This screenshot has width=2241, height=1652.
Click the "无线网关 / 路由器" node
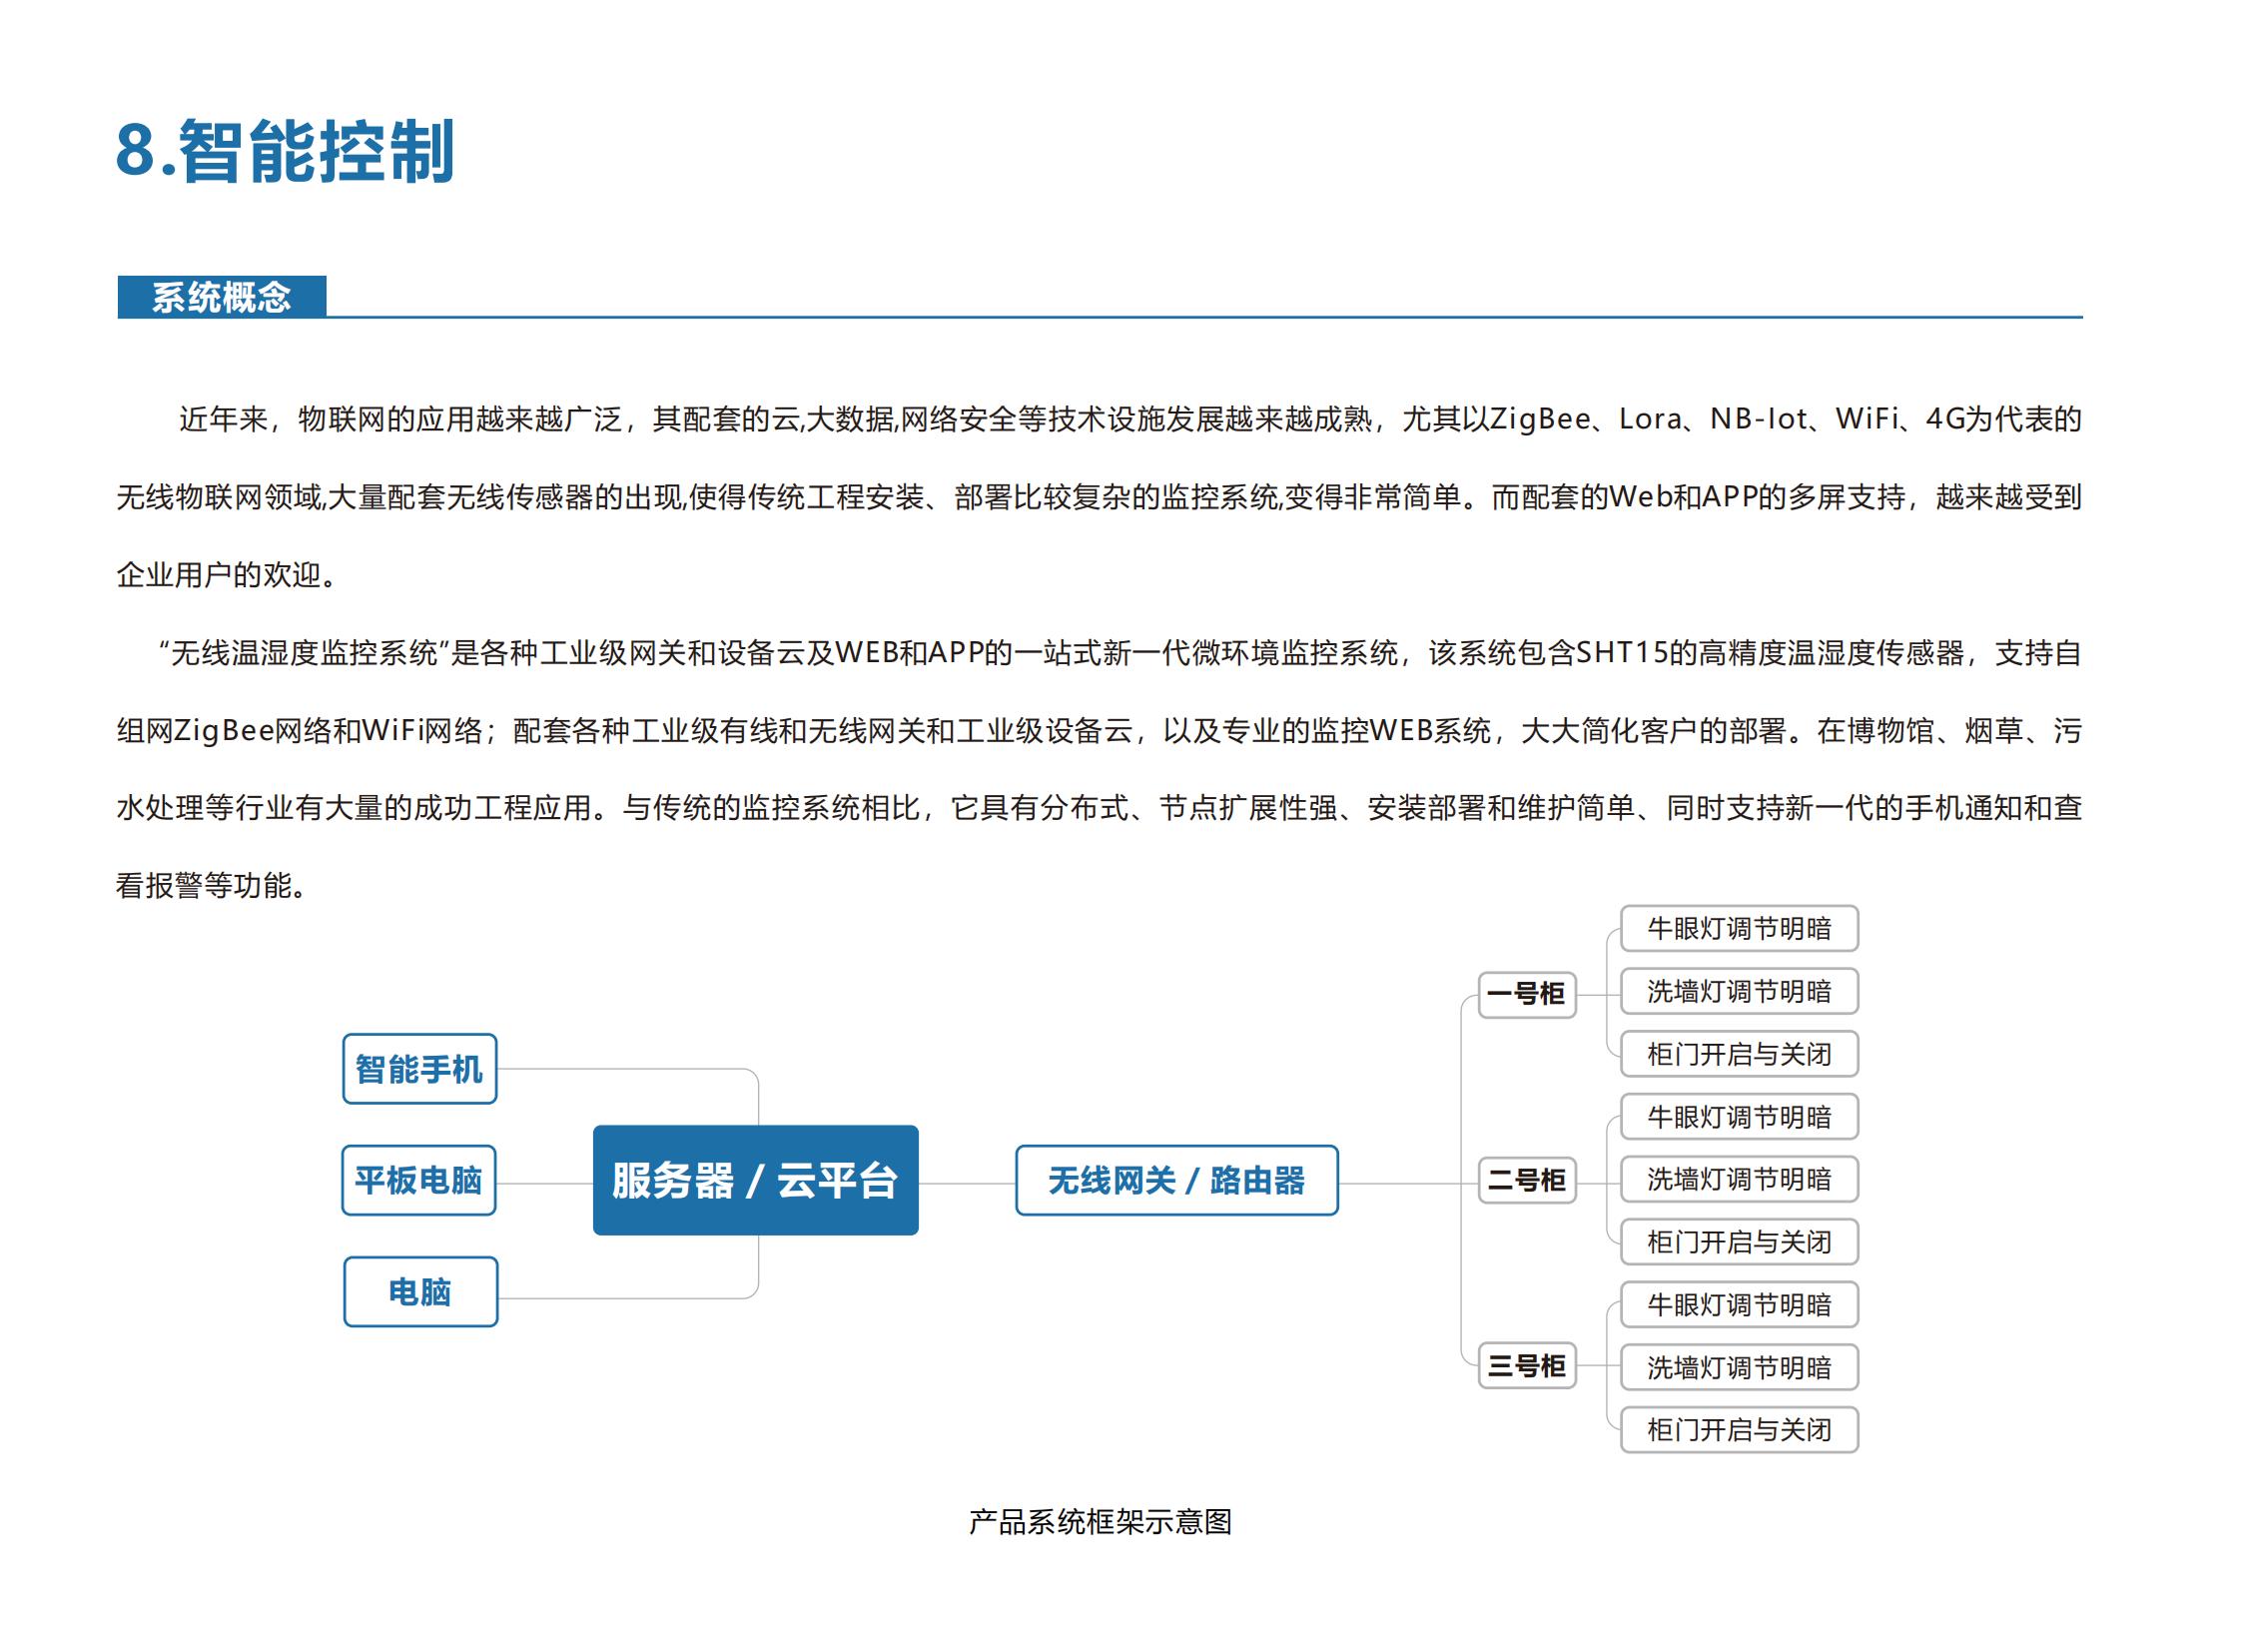pos(1177,1180)
